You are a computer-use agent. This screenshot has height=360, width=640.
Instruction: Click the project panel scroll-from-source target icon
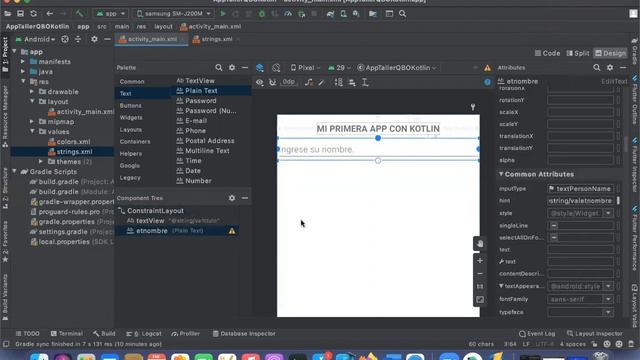(x=64, y=39)
